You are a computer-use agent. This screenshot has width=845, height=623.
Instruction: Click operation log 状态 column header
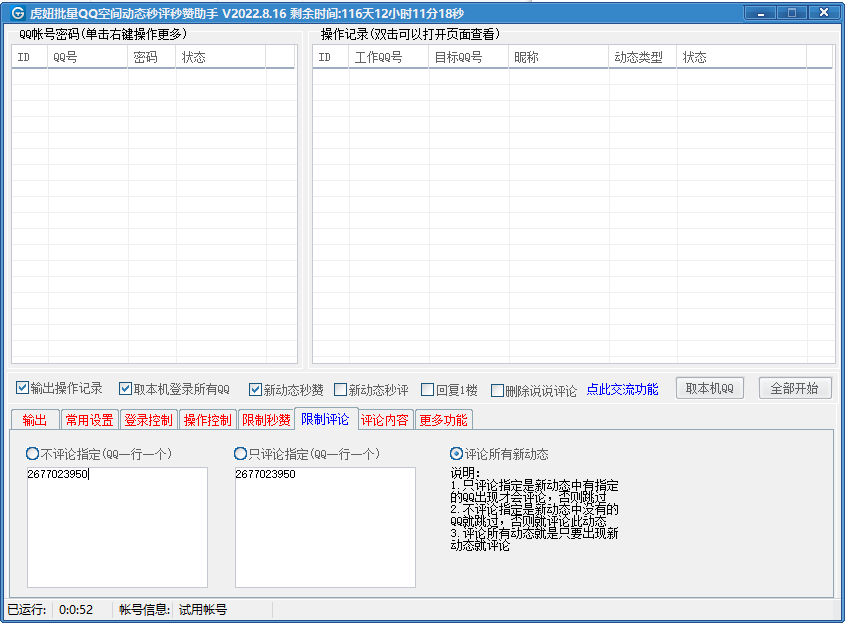click(x=742, y=57)
